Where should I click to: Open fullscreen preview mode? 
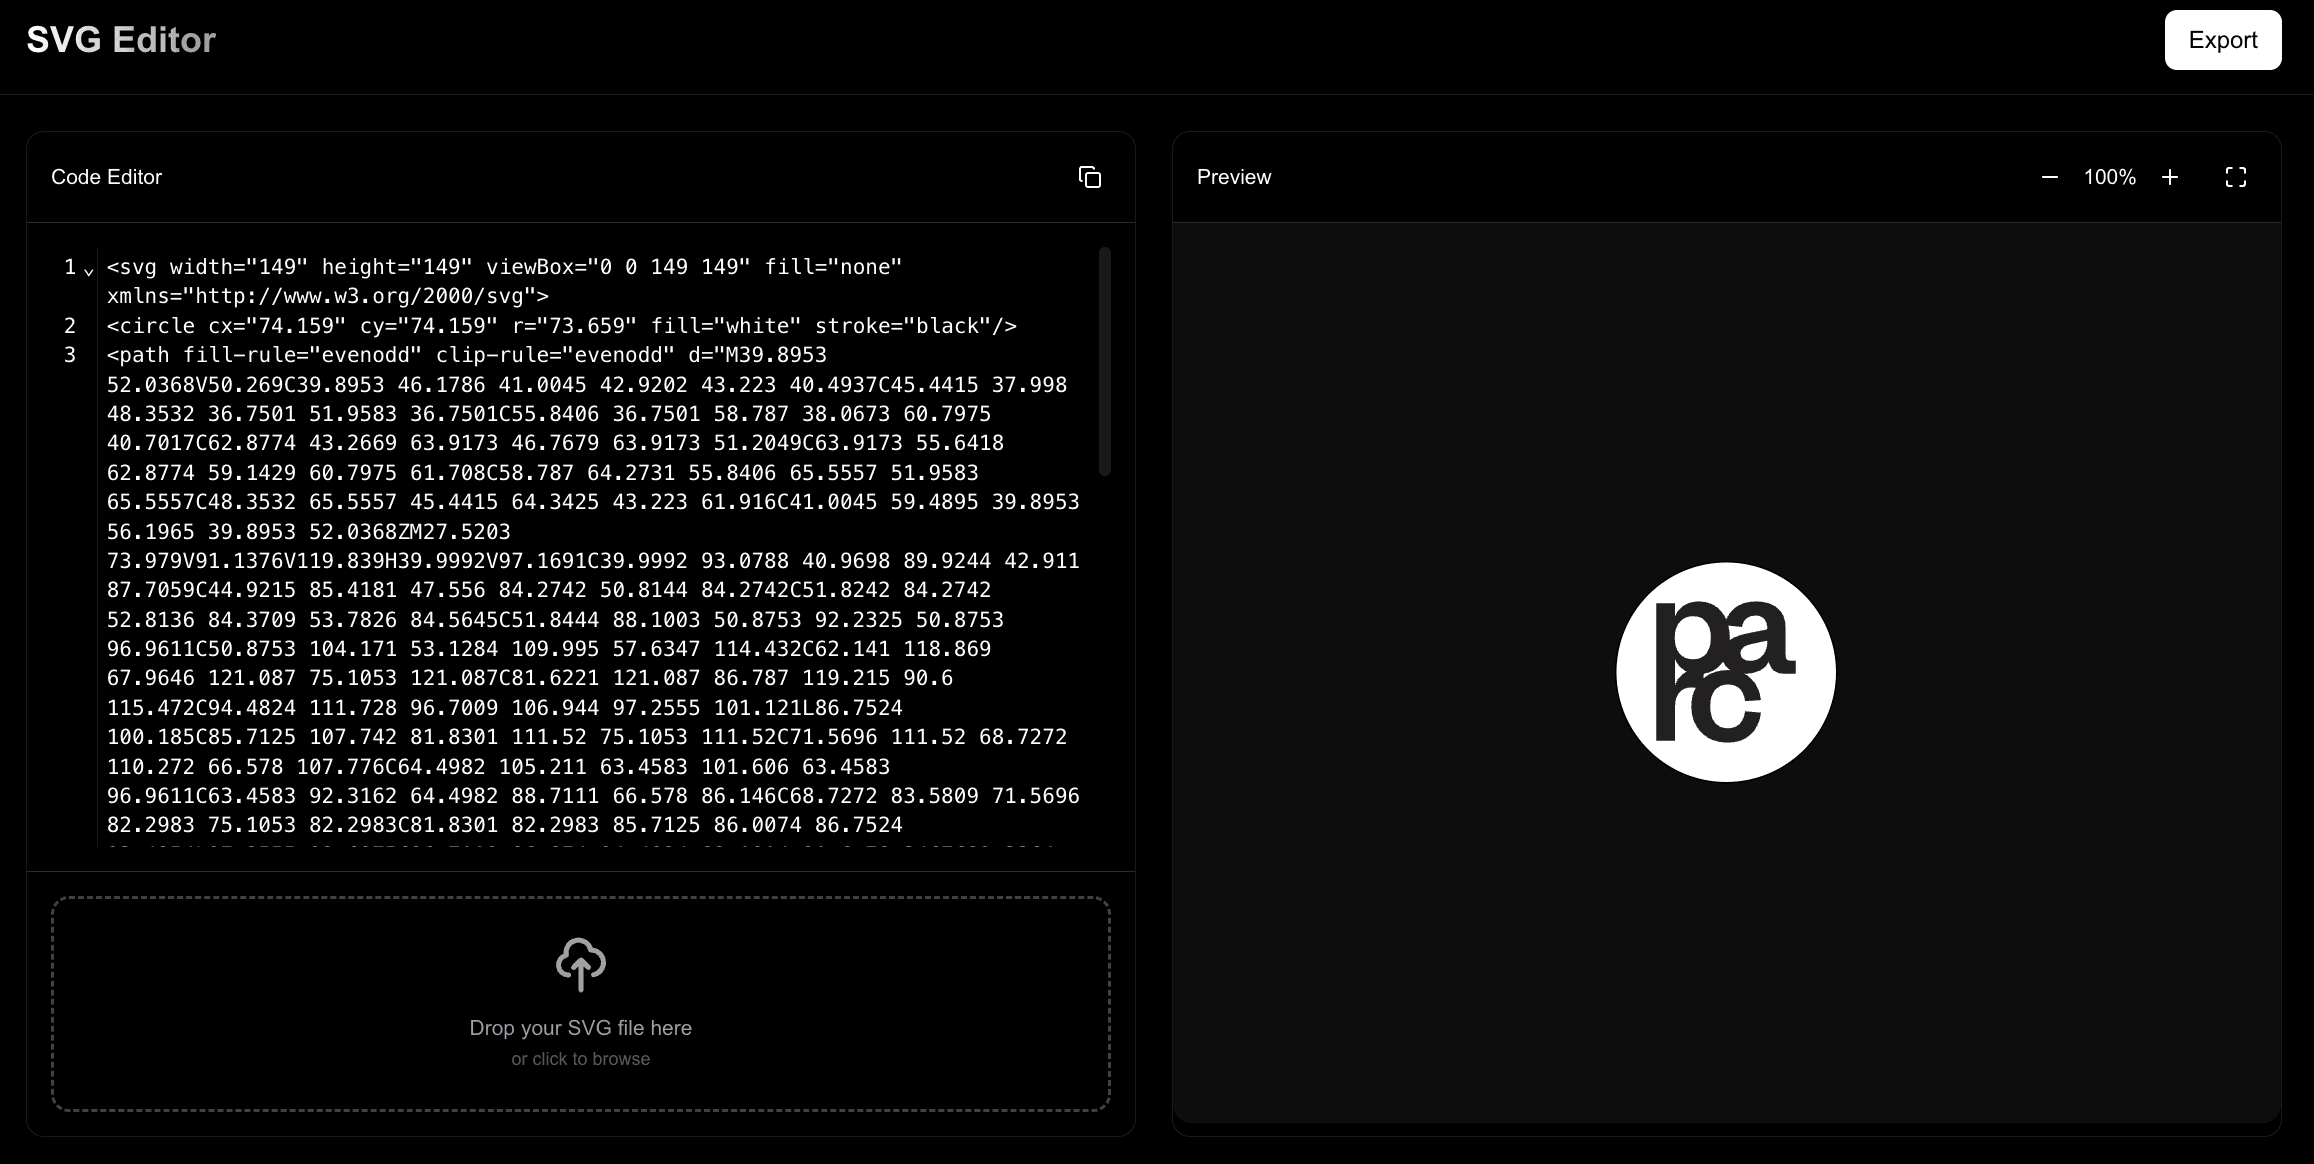tap(2235, 177)
